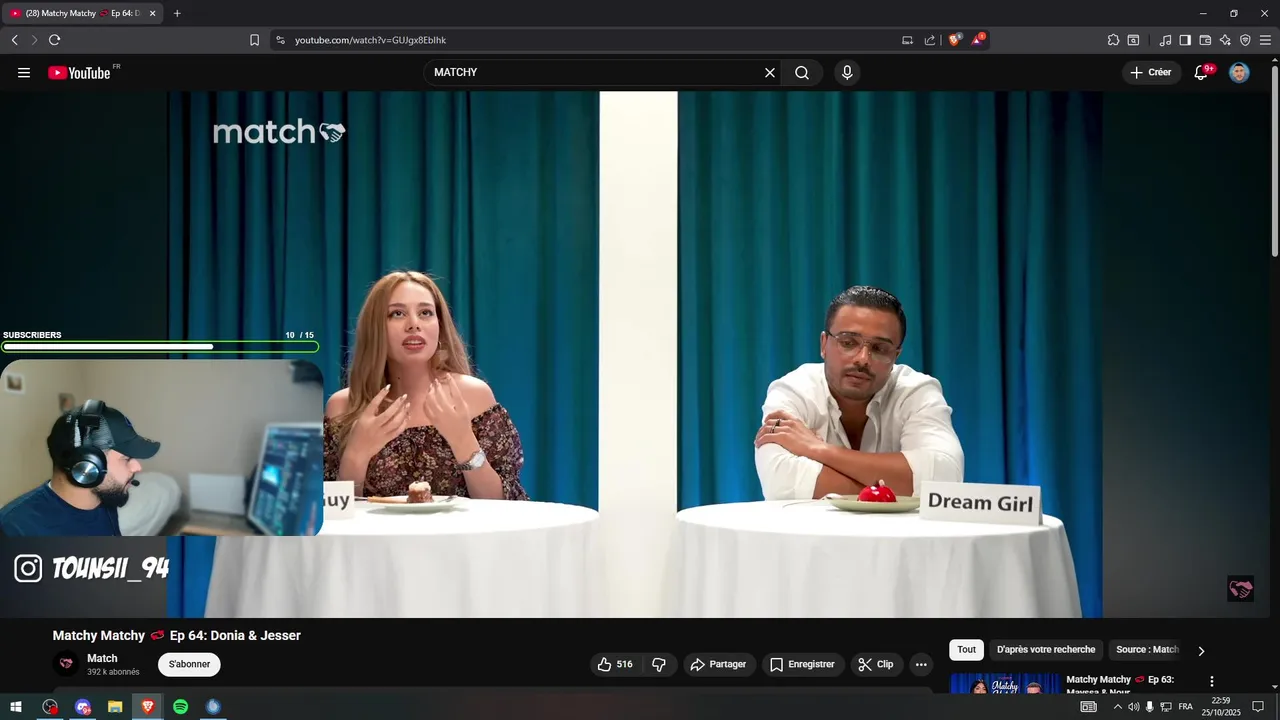The image size is (1280, 720).
Task: Go forward in browser history
Action: (34, 40)
